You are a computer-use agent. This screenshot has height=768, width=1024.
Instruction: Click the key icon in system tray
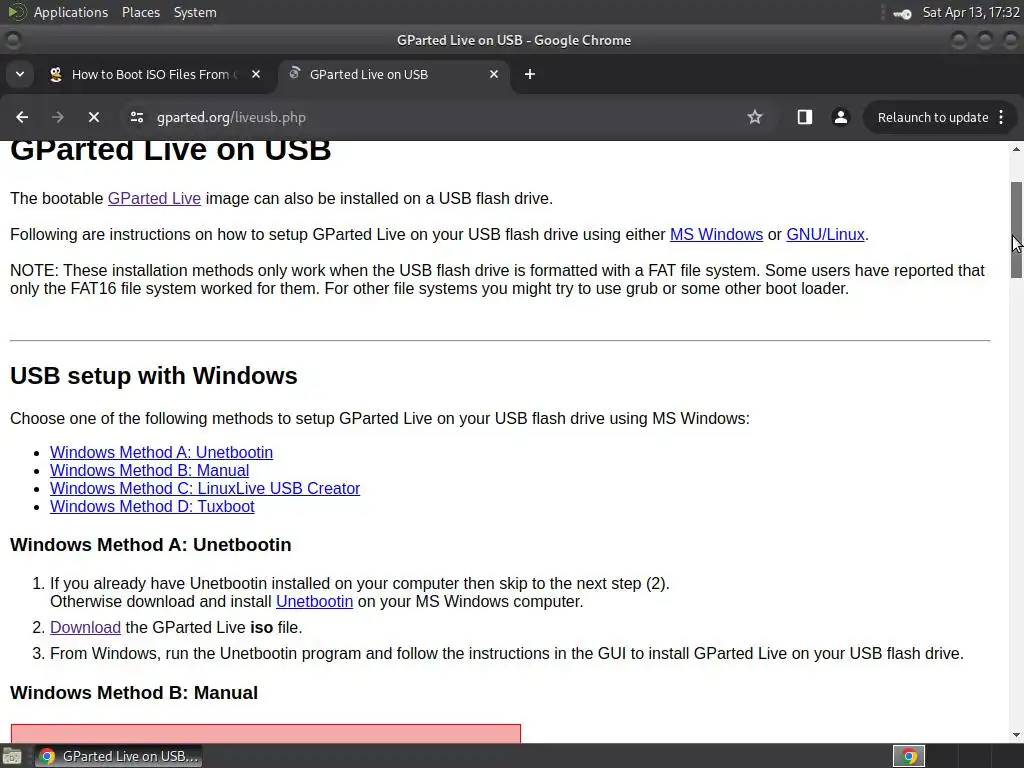[902, 13]
